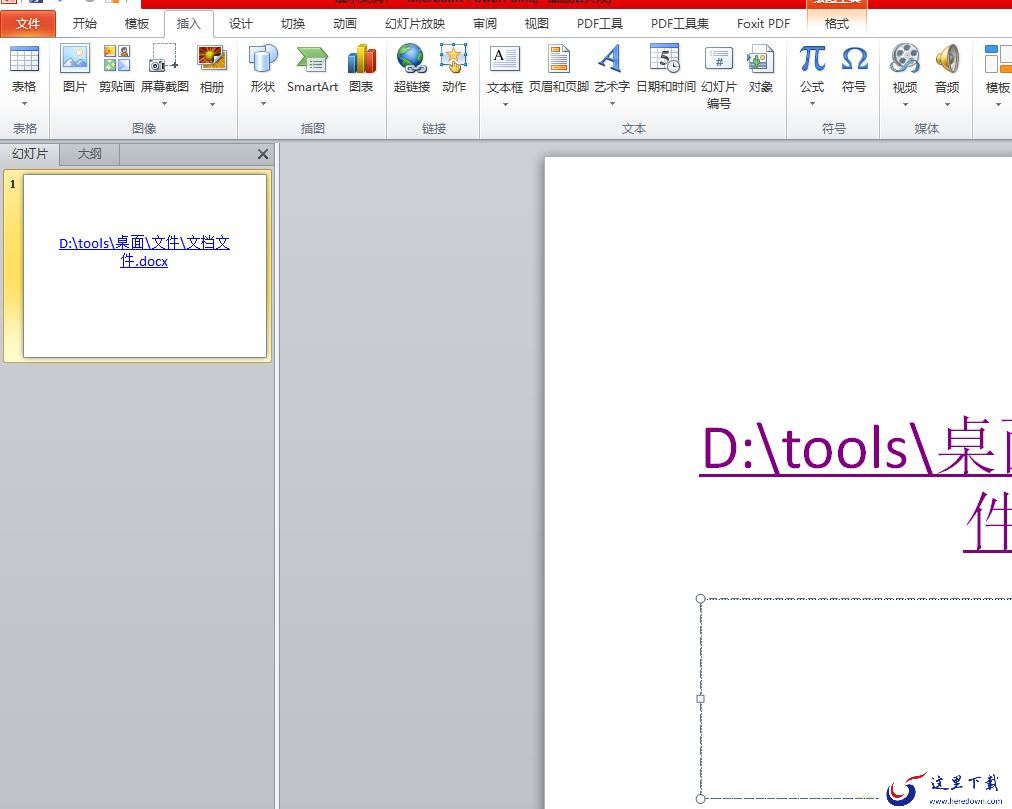Switch to the 开始 ribbon tab

click(85, 24)
